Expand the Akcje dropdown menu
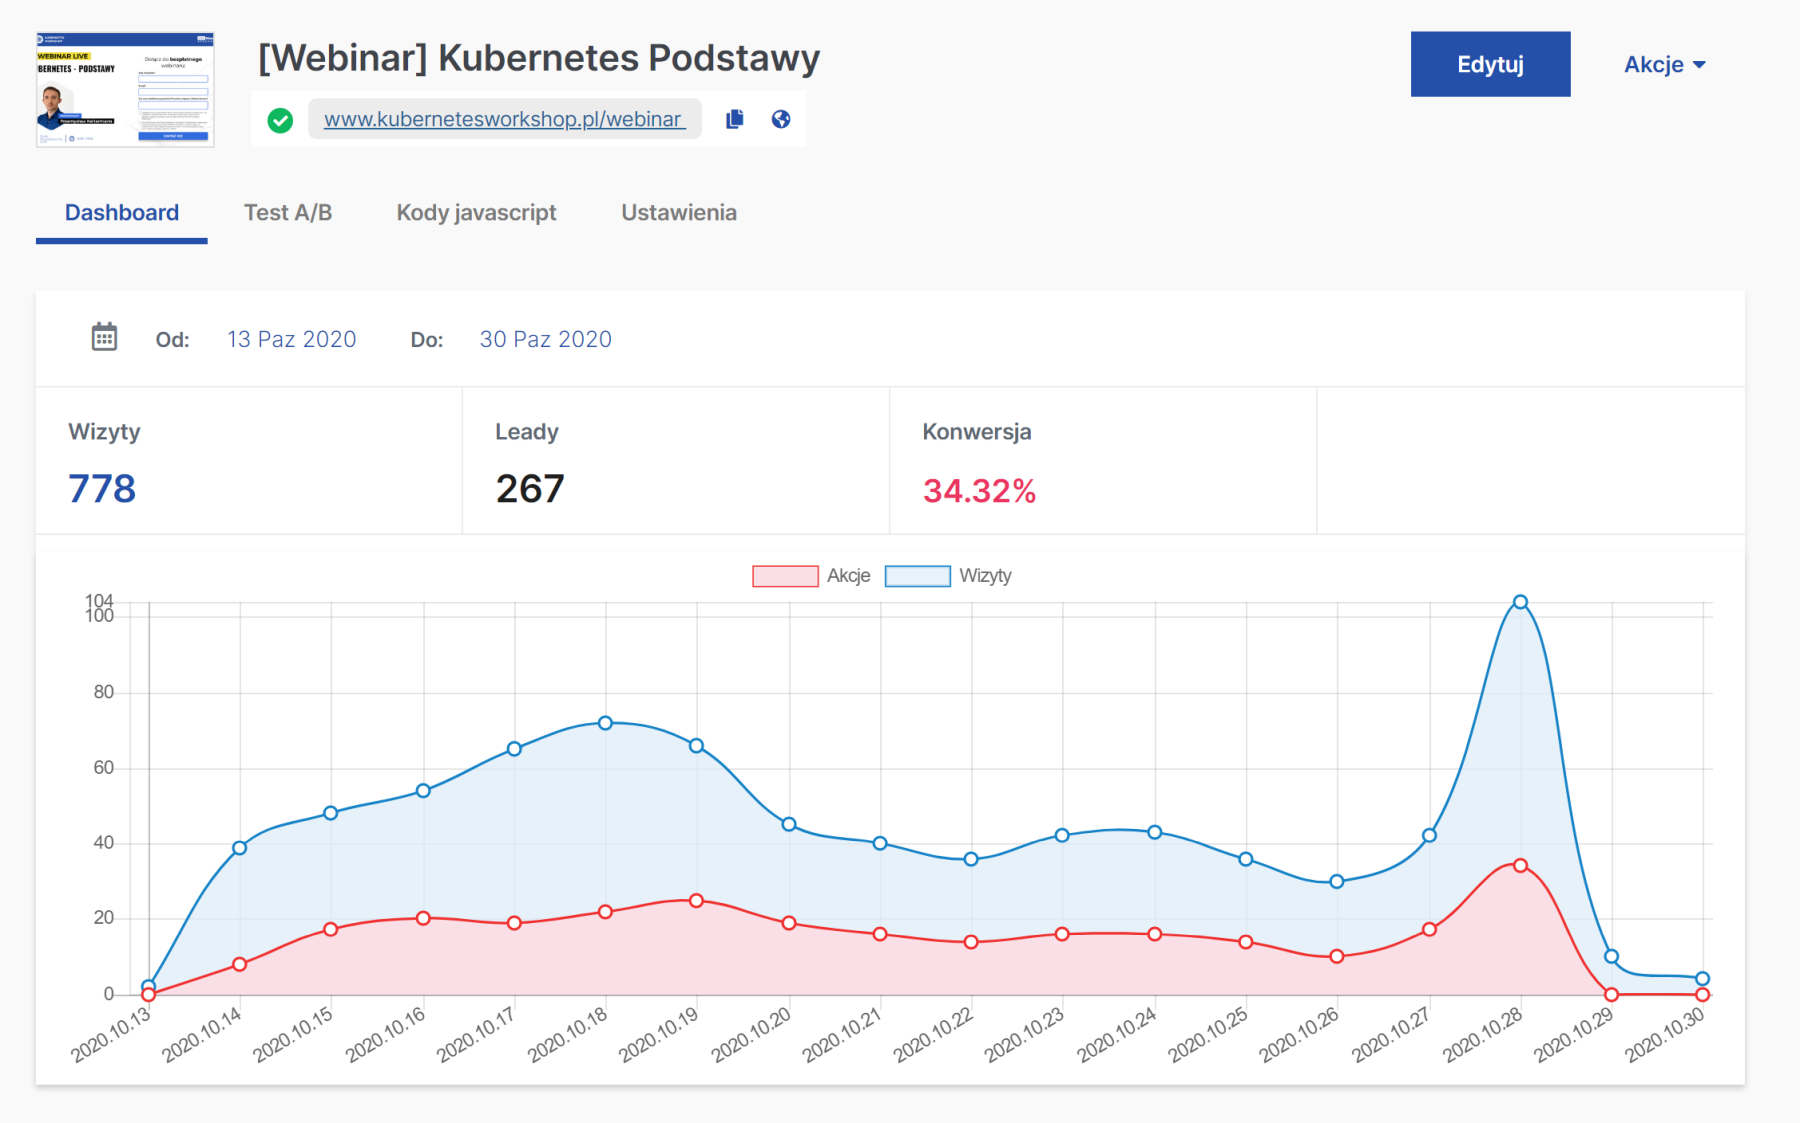1800x1123 pixels. tap(1664, 65)
